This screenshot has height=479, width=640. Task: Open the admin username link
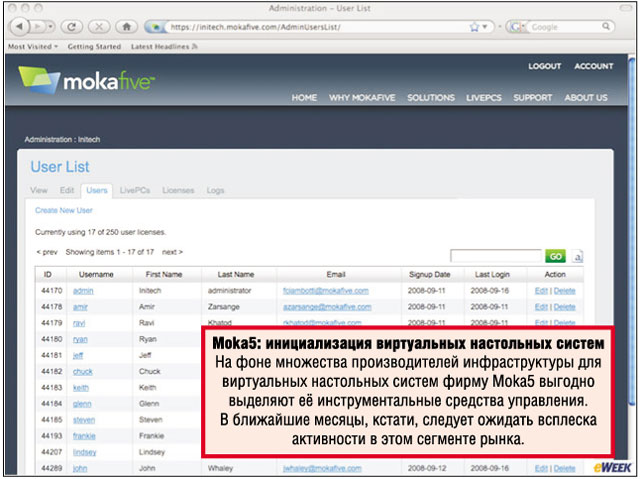(83, 291)
